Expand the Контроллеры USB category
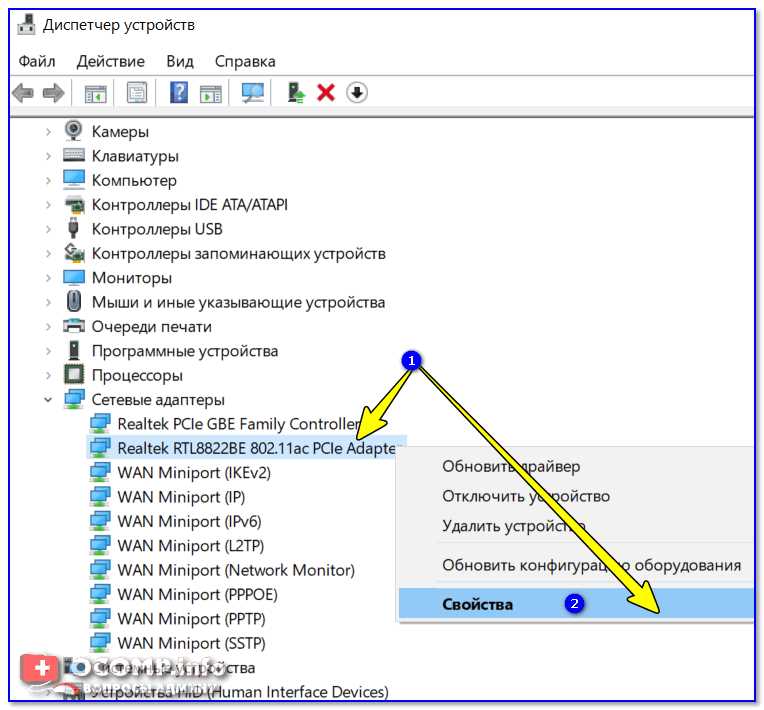This screenshot has height=710, width=764. [48, 229]
